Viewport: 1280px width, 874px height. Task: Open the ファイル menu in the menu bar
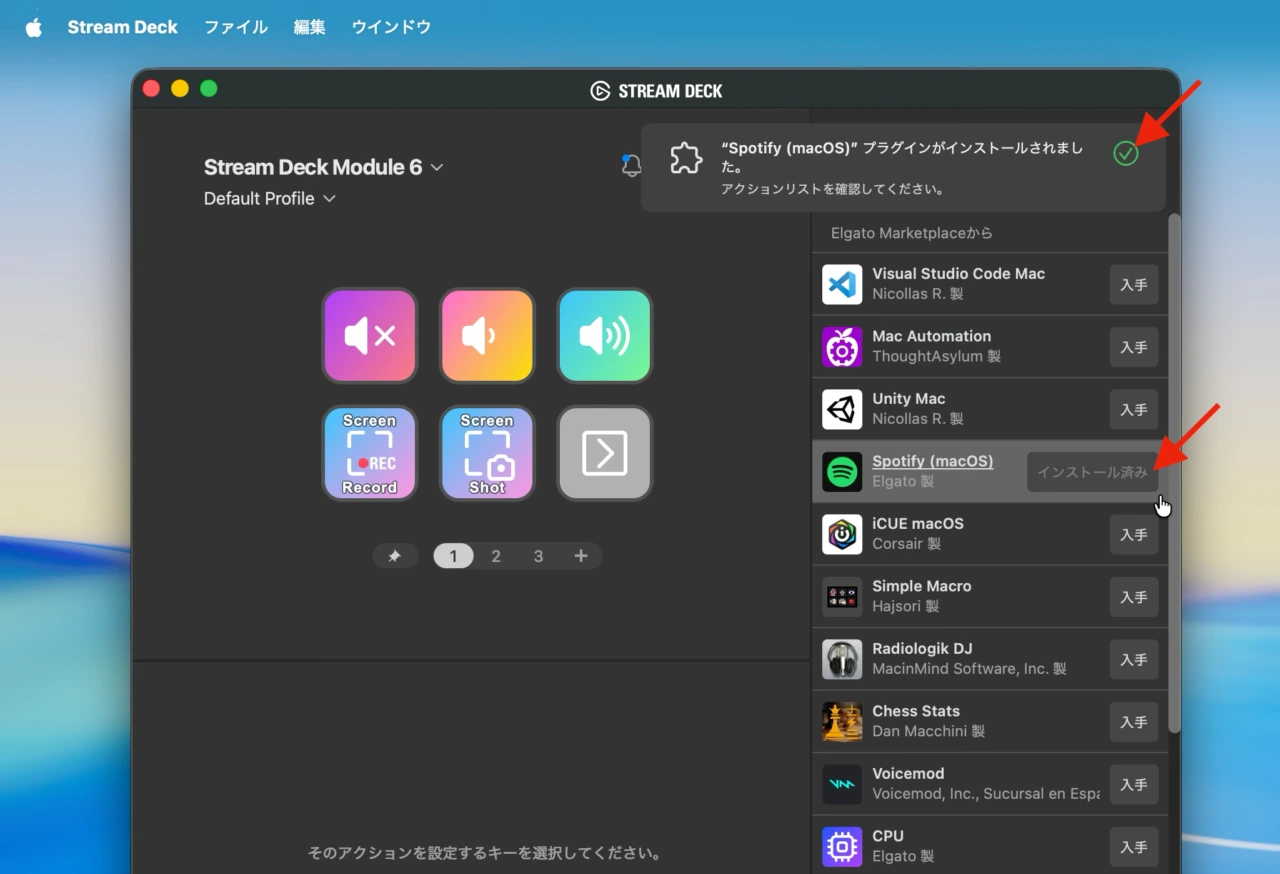tap(236, 27)
